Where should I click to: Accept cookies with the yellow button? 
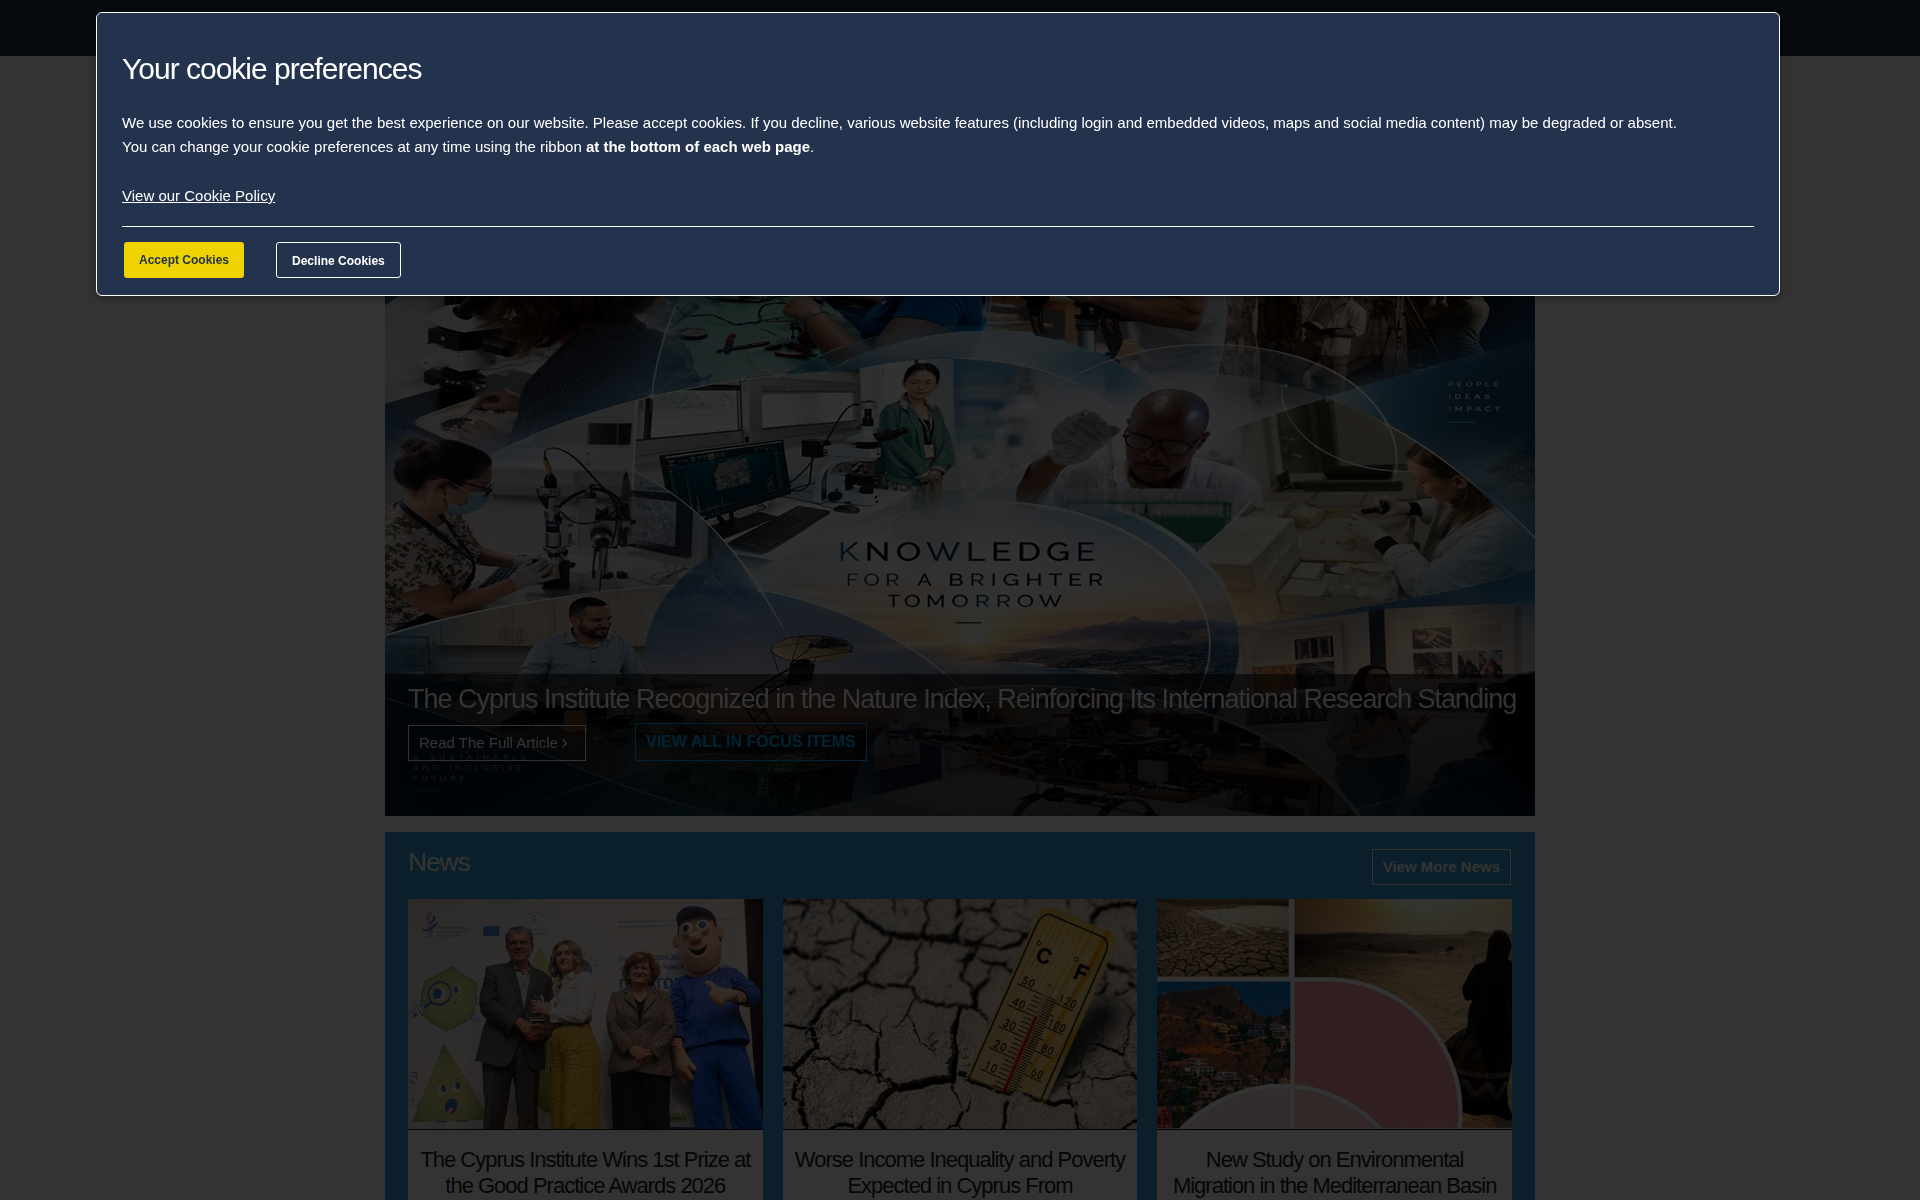point(184,260)
